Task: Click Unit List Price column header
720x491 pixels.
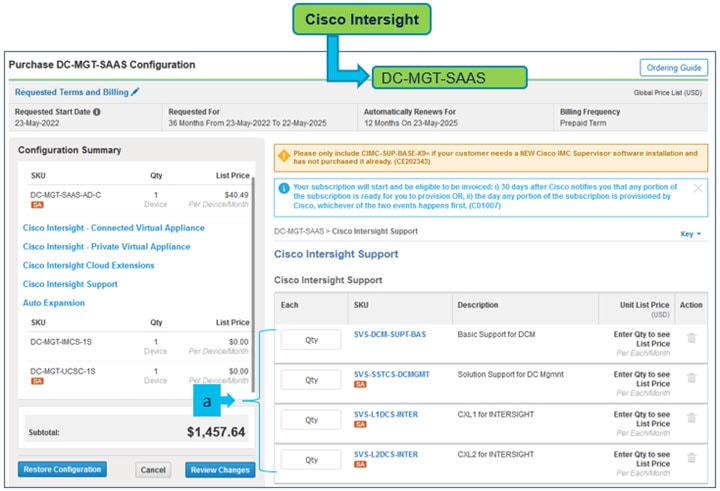Action: click(x=644, y=305)
